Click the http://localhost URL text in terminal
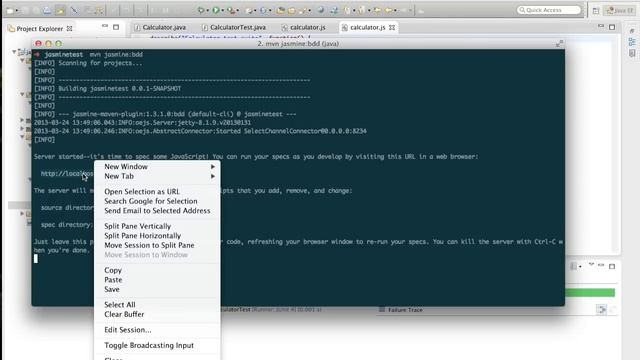Screen dimensions: 640x360 [x=67, y=173]
